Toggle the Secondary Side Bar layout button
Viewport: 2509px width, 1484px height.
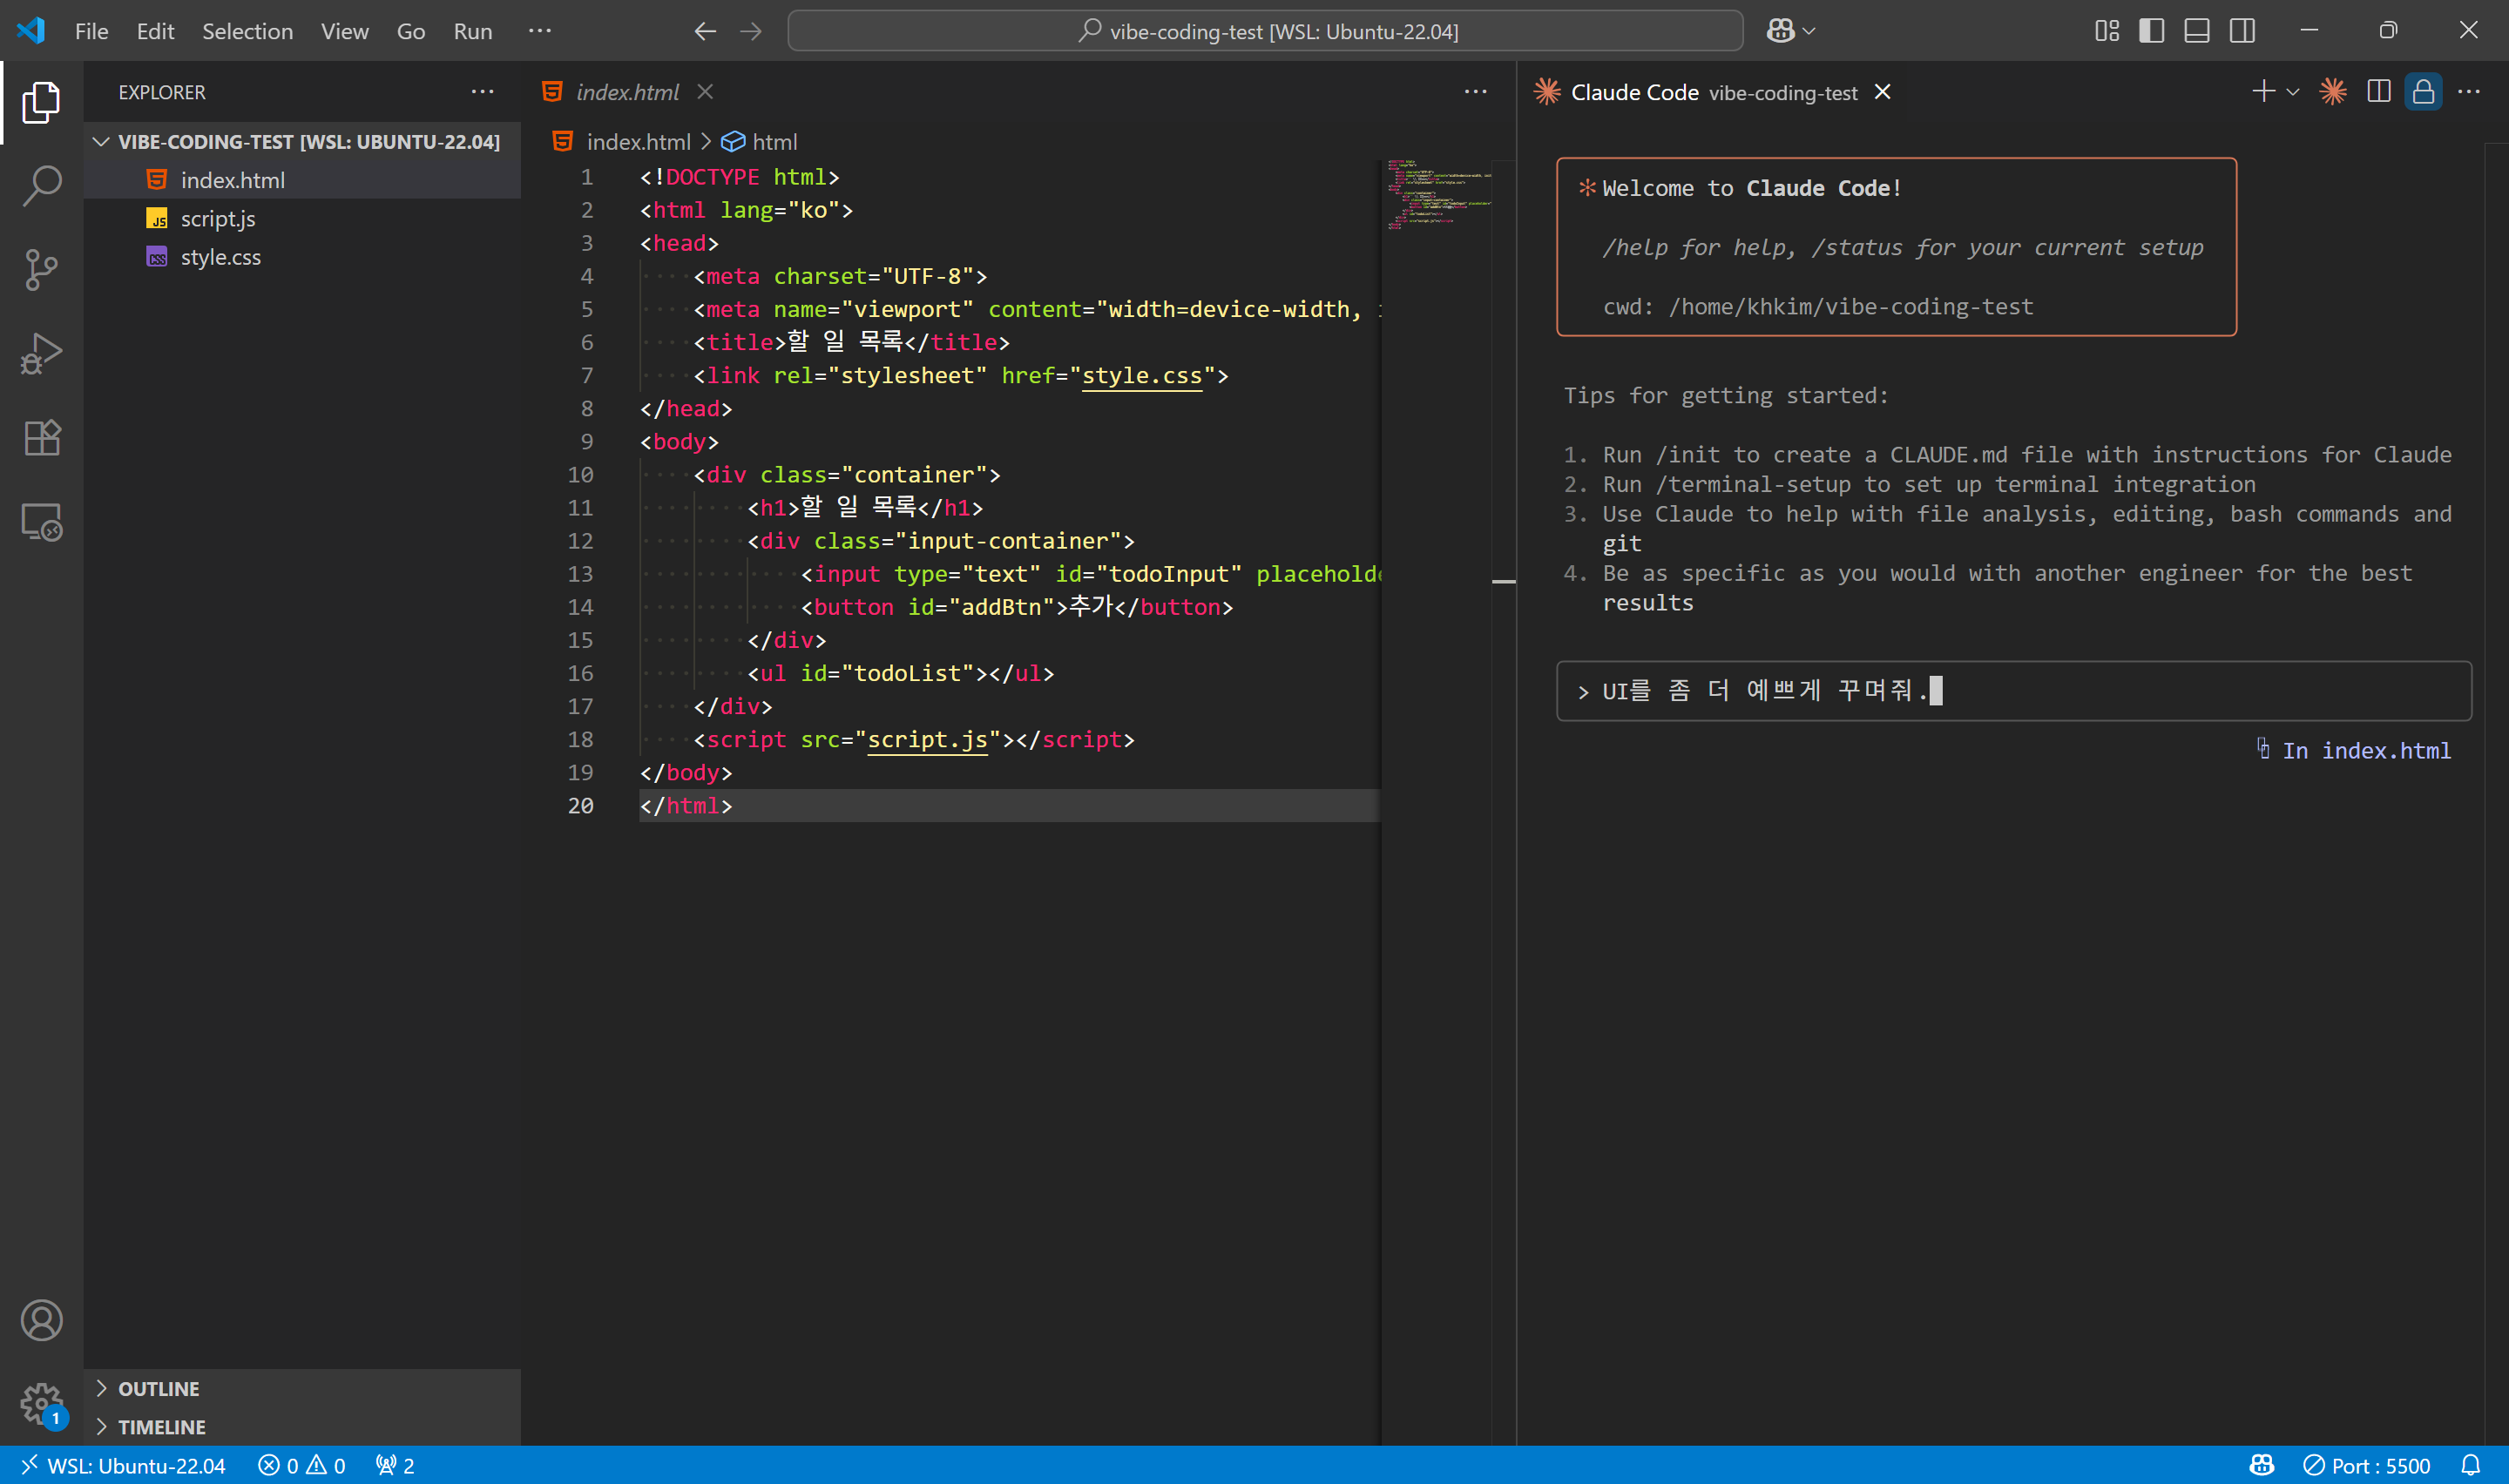pyautogui.click(x=2242, y=31)
